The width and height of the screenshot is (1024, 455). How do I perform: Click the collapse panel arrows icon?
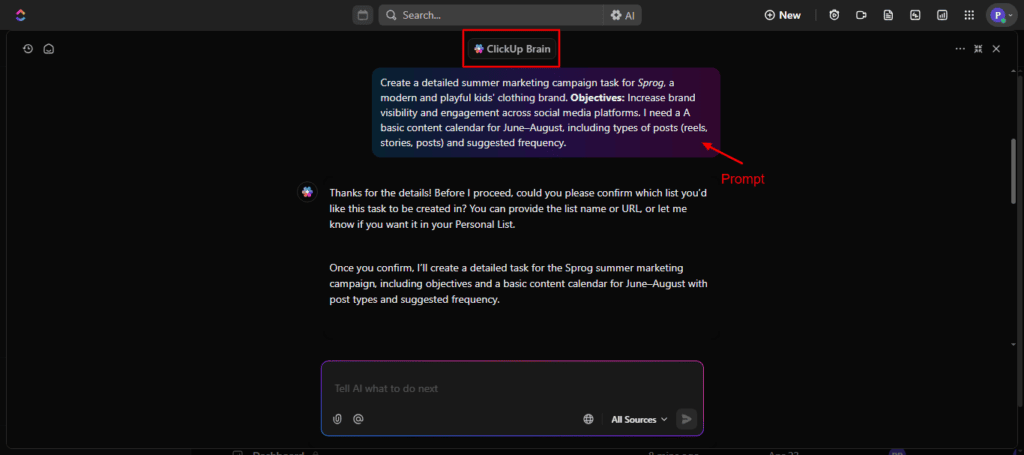tap(978, 48)
